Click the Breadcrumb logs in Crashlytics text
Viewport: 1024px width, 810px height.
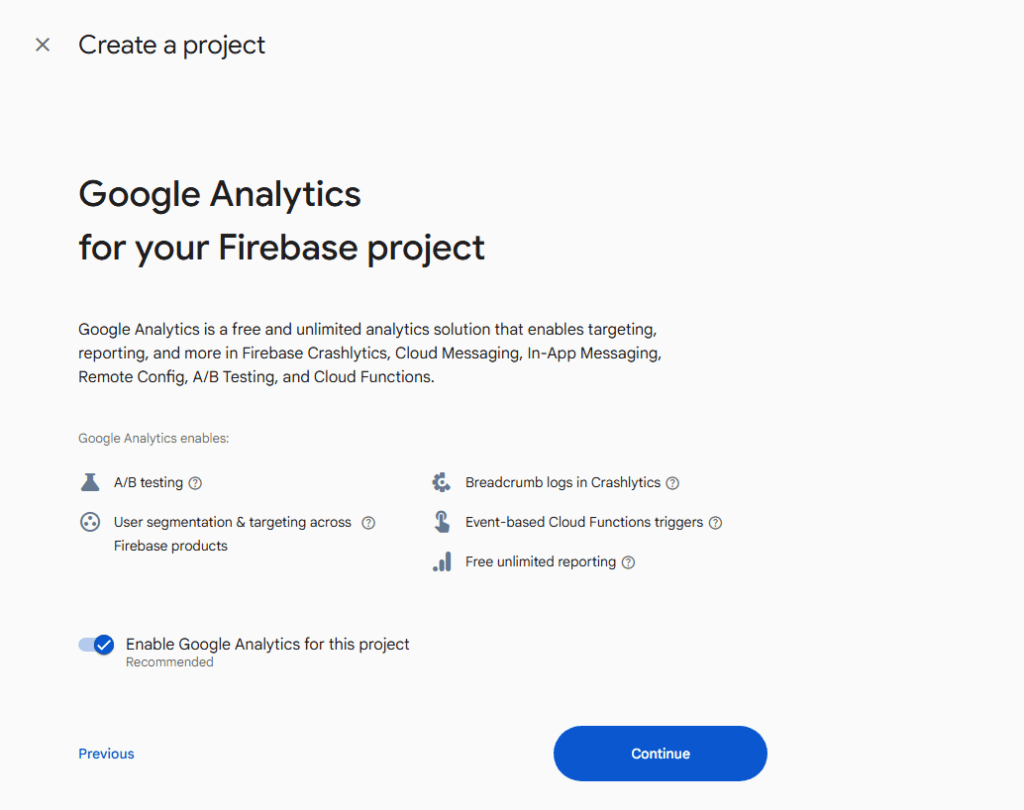click(x=562, y=483)
